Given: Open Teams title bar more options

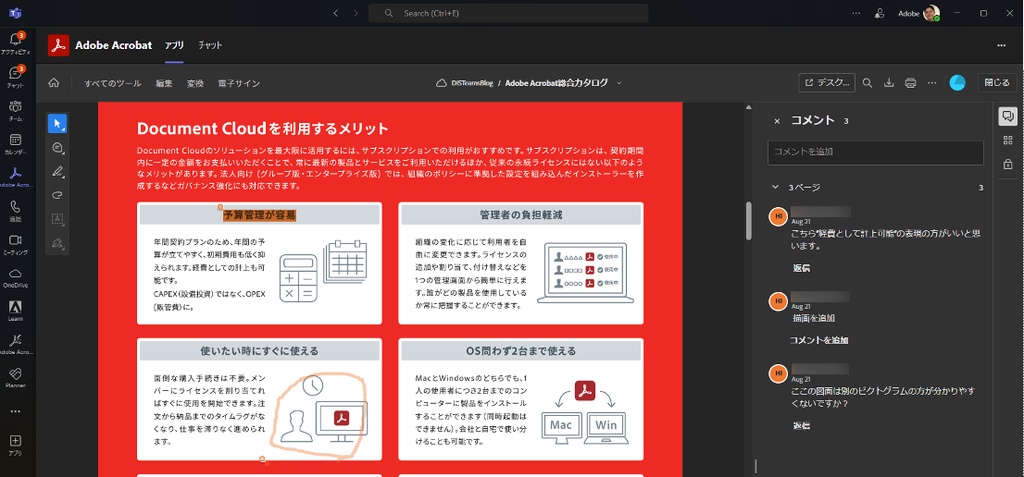Looking at the screenshot, I should point(856,13).
